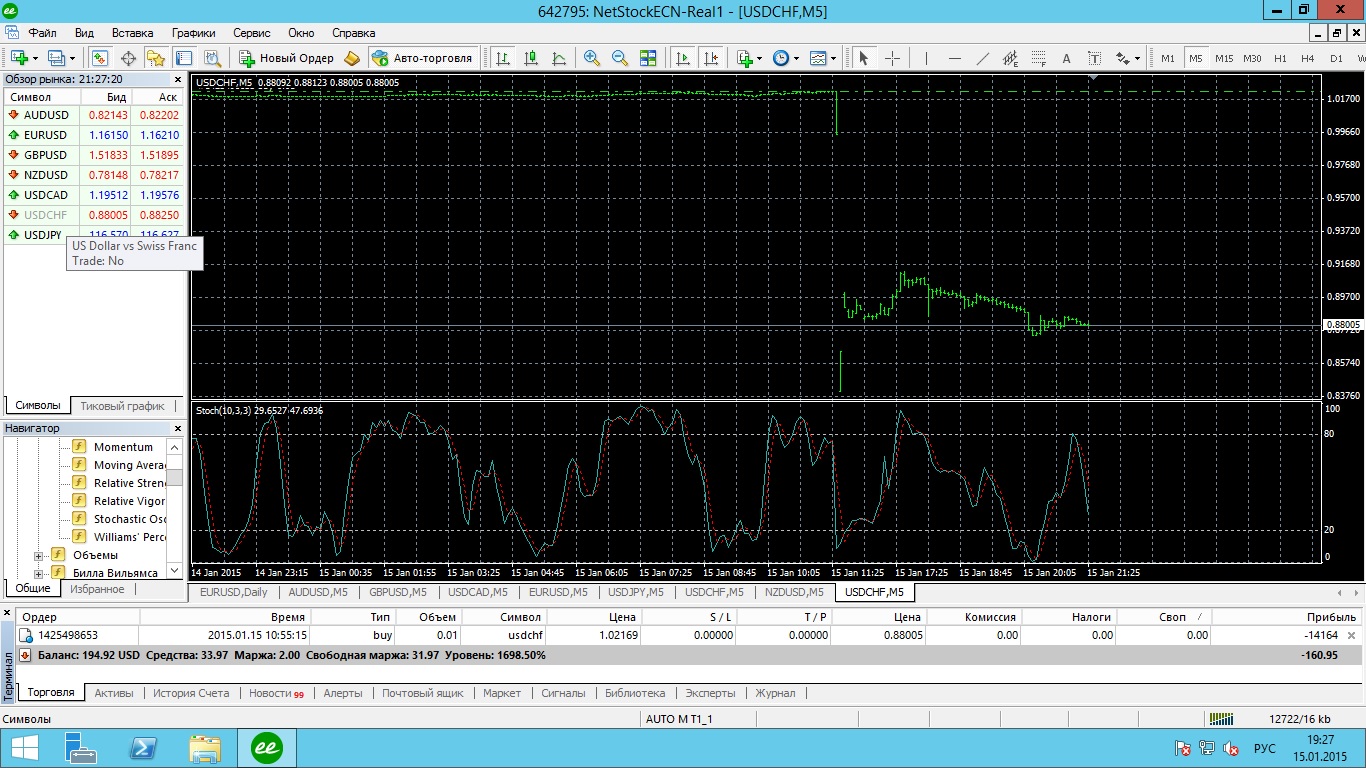Open the EURUSD,Daily chart tab
This screenshot has height=768, width=1366.
[x=233, y=592]
